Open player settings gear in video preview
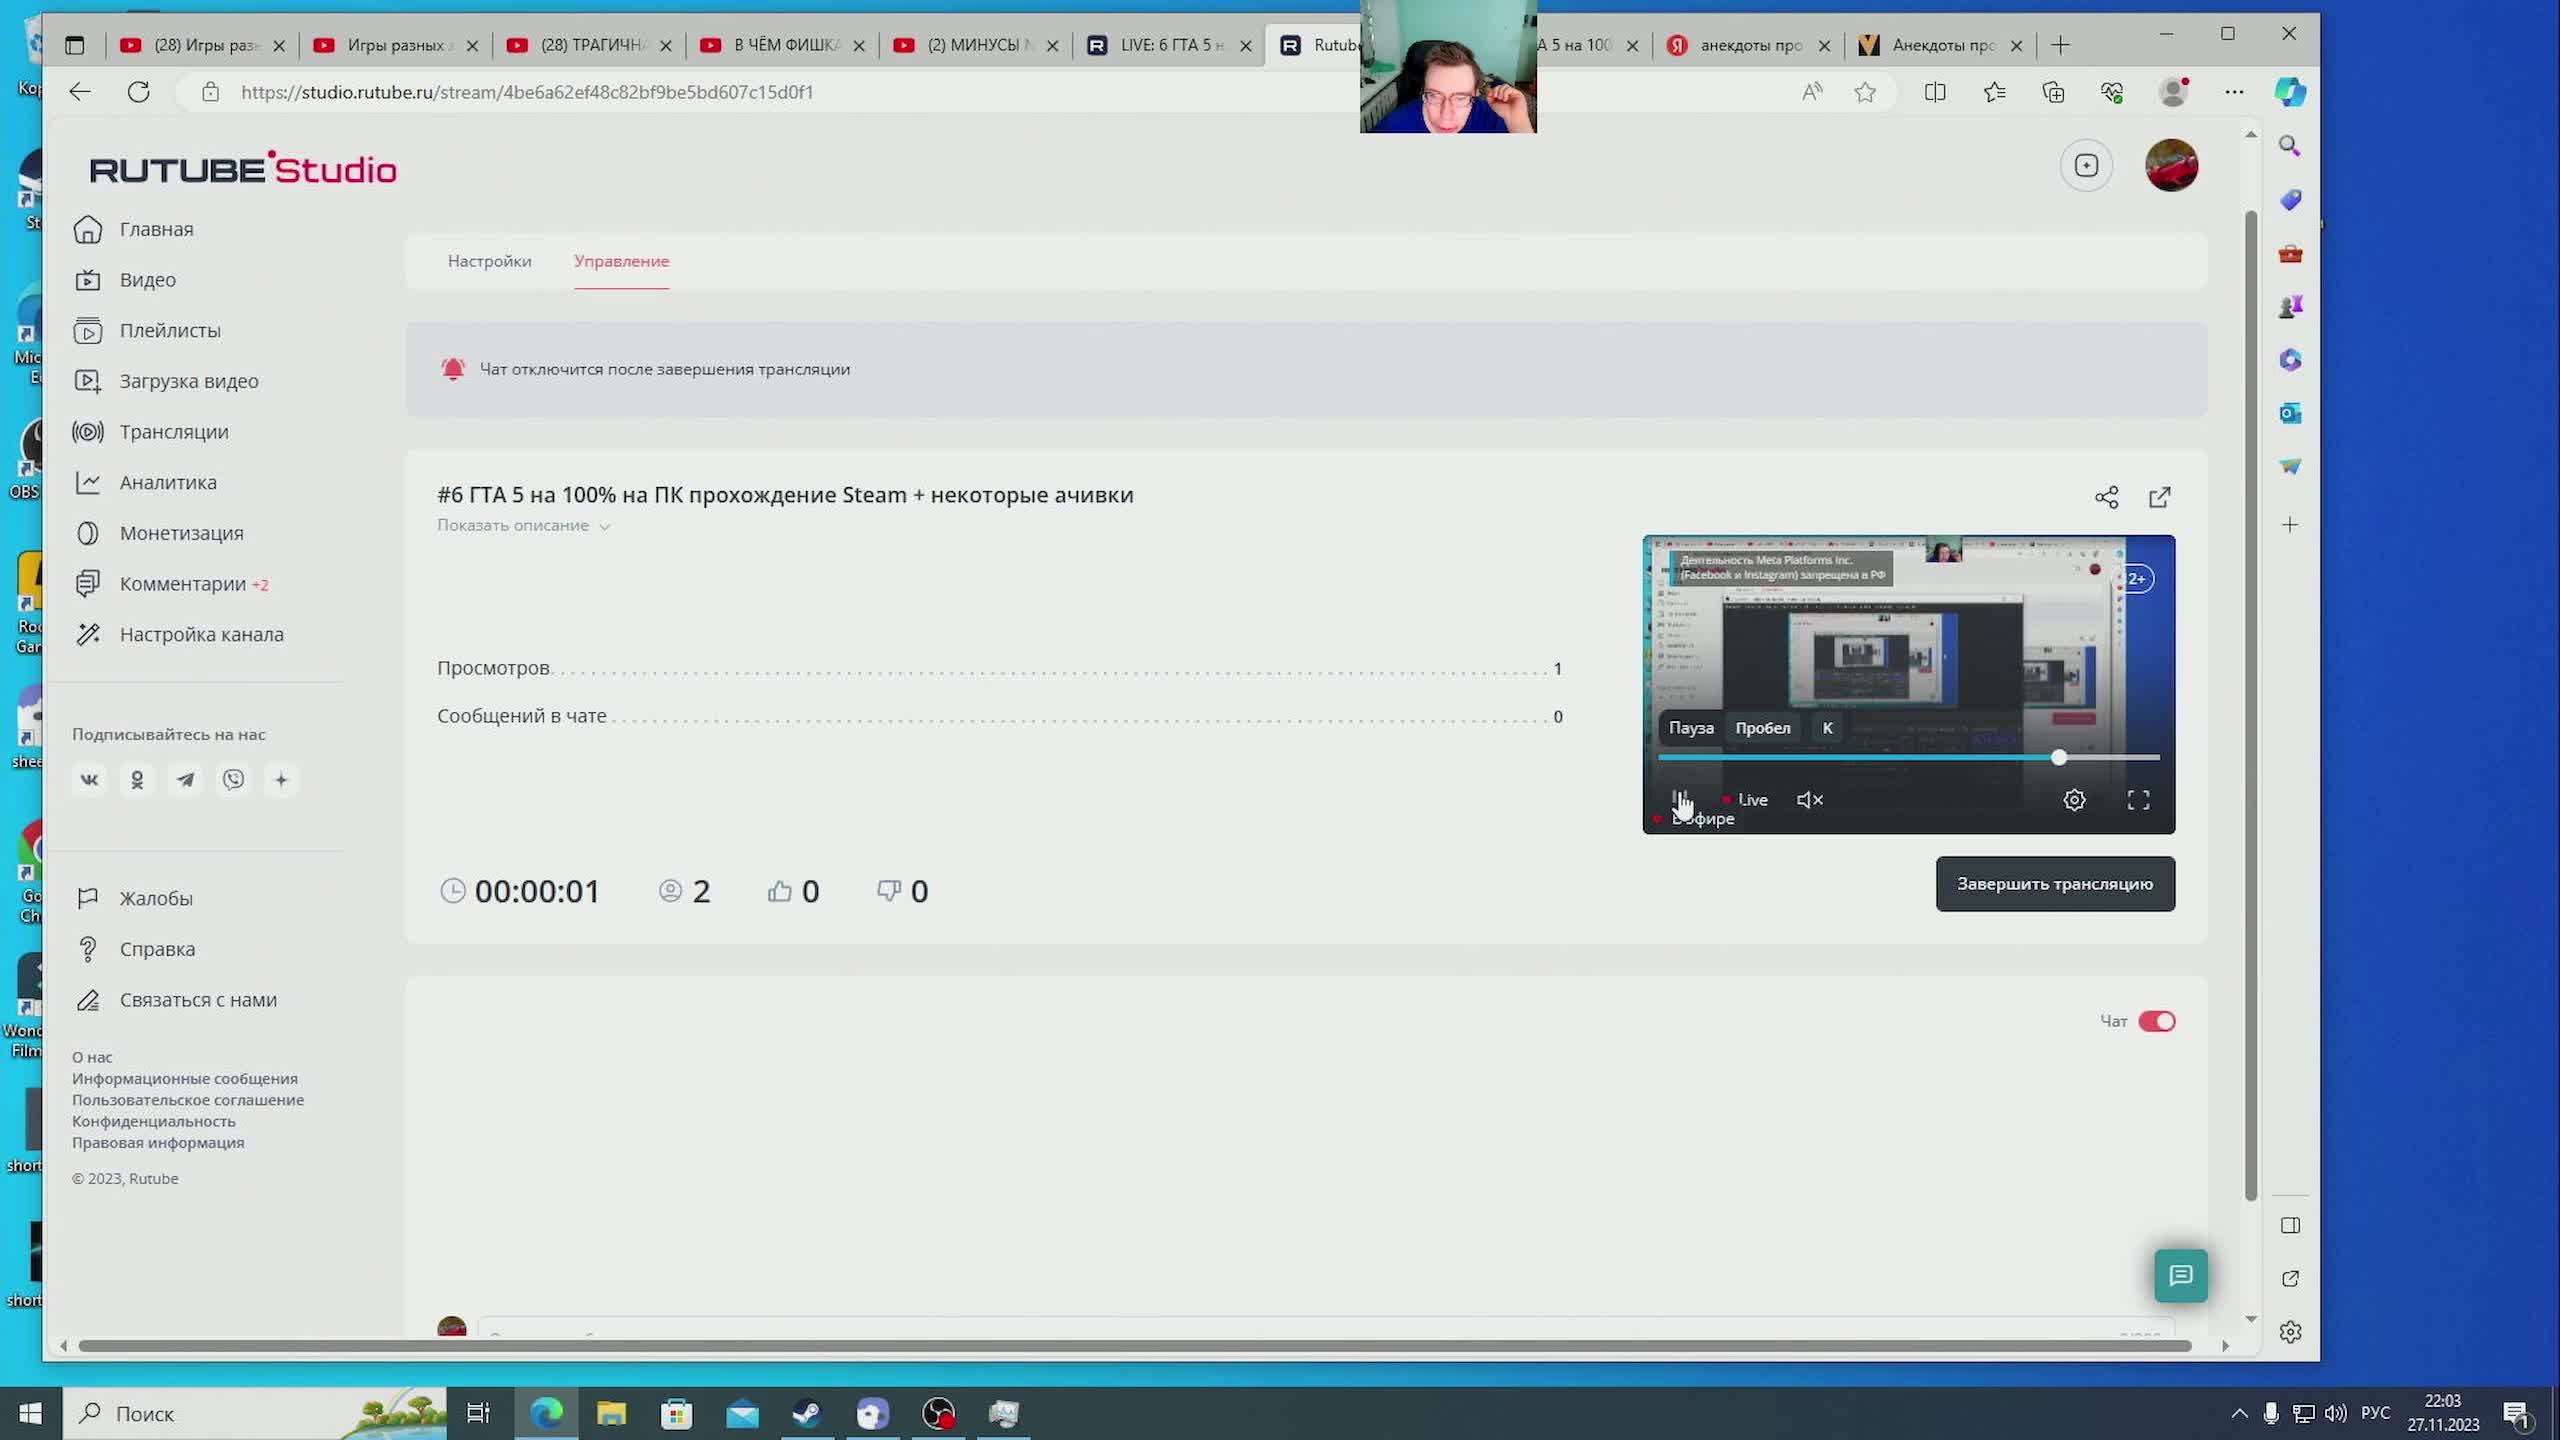Viewport: 2560px width, 1440px height. (2074, 800)
